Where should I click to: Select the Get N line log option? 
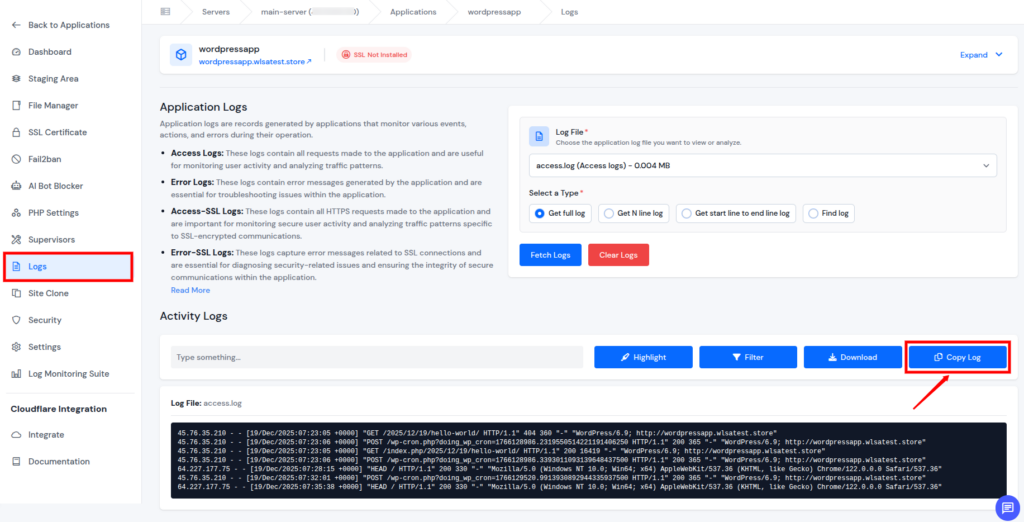tap(633, 213)
